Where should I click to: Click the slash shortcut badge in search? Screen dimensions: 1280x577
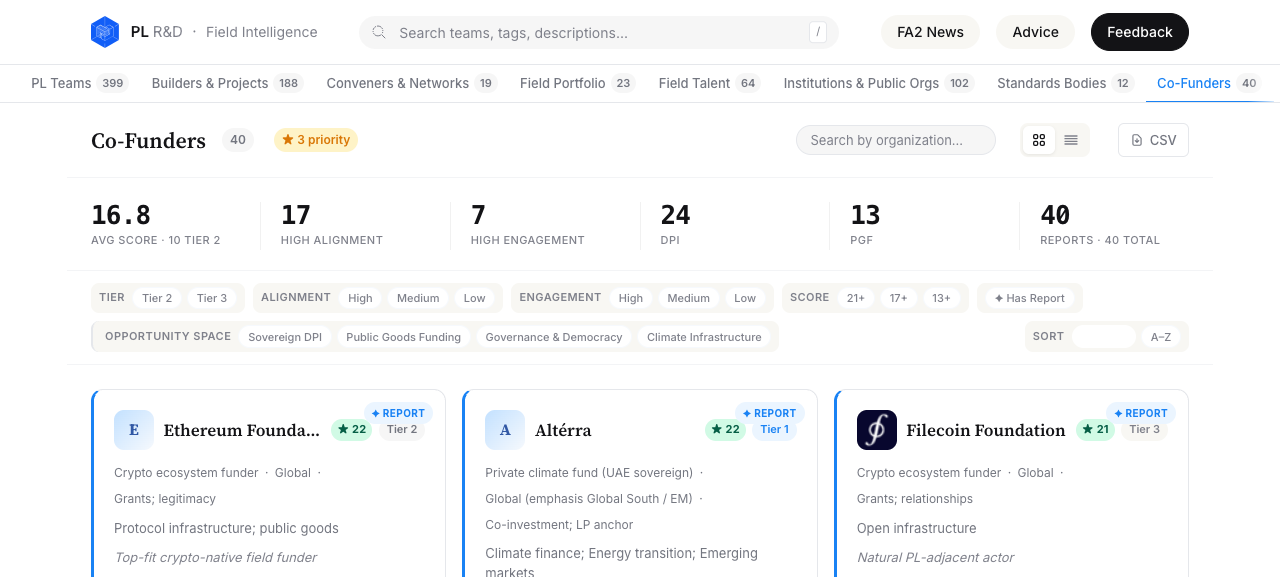[x=819, y=32]
